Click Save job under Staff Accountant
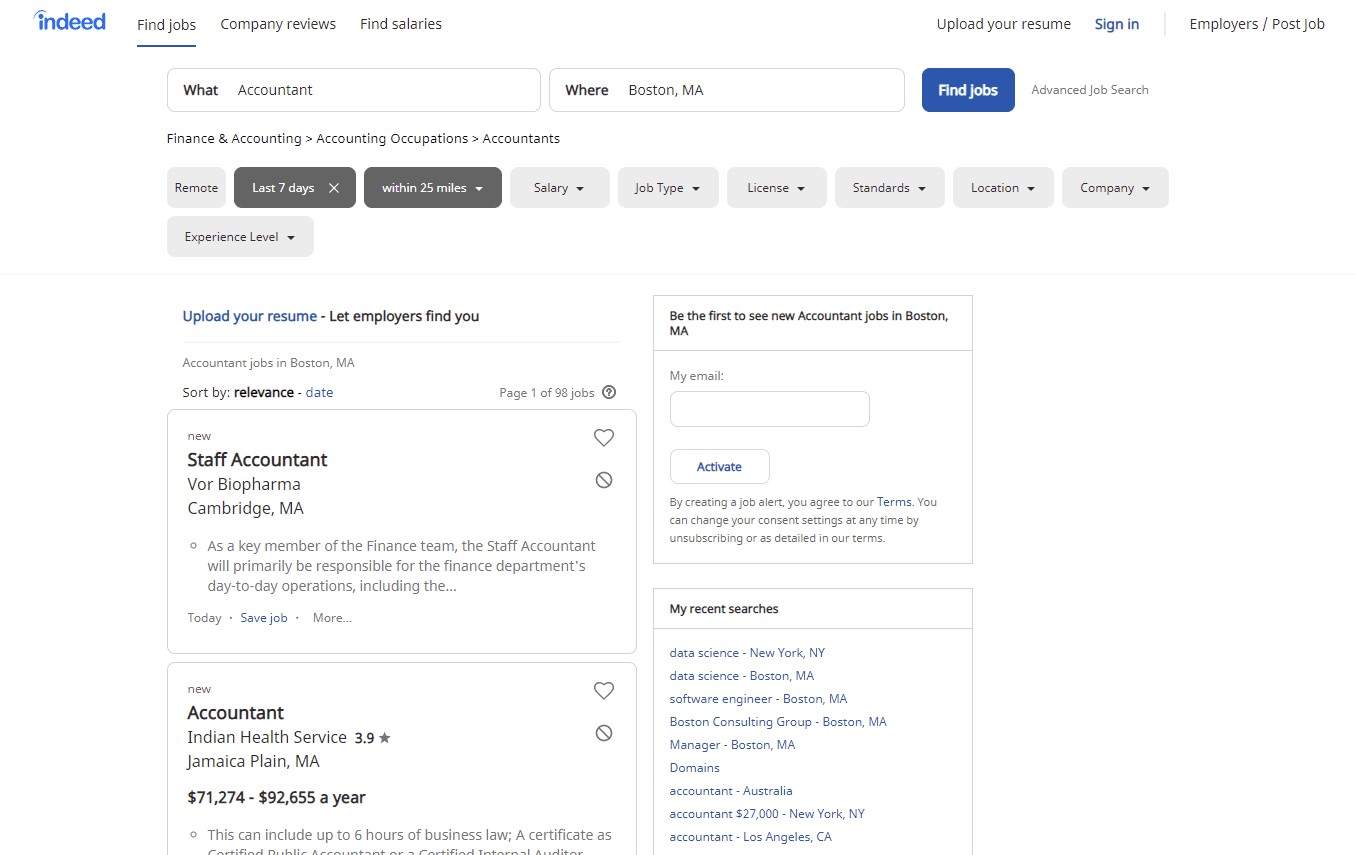This screenshot has height=855, width=1356. coord(264,618)
